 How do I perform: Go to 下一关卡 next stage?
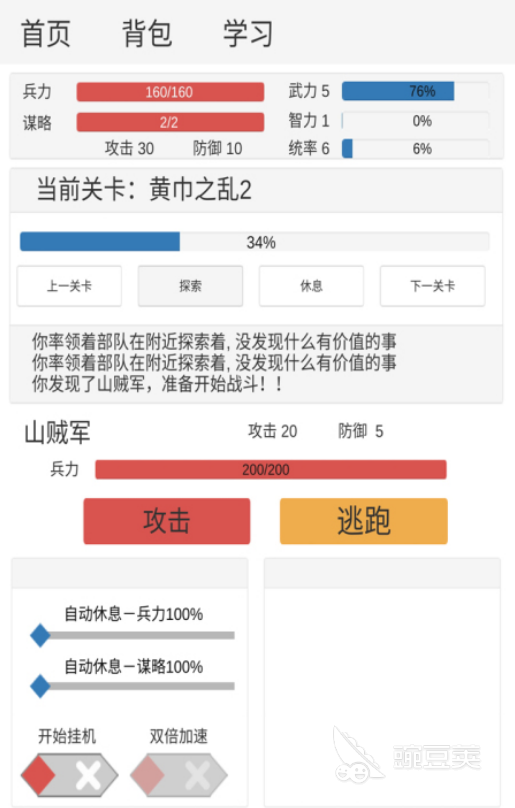[x=433, y=286]
